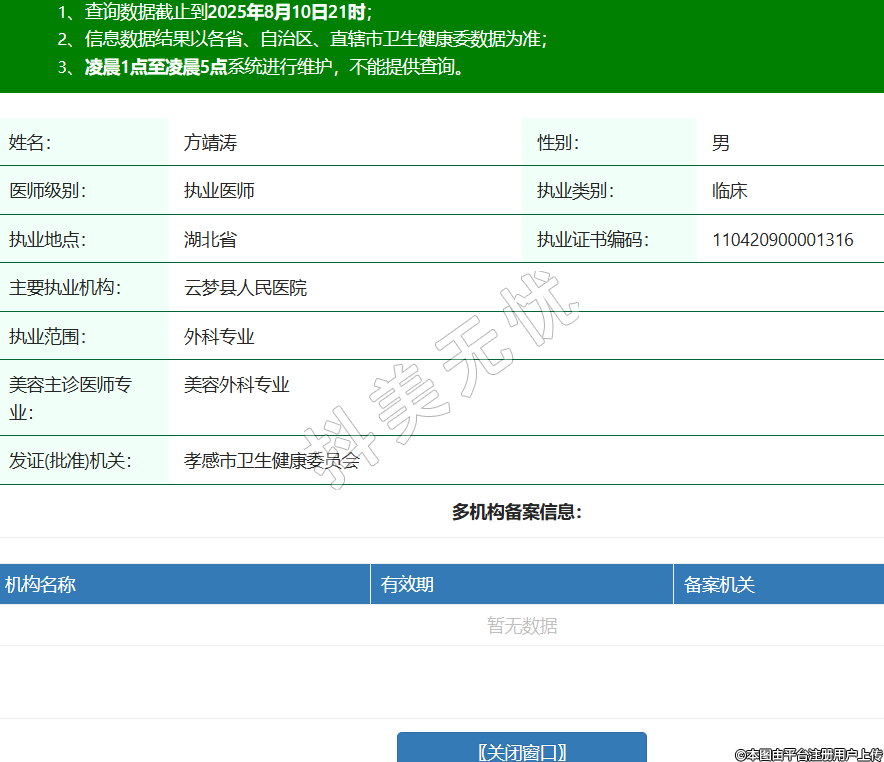The height and width of the screenshot is (762, 884).
Task: Click the 主要执业机构 field label
Action: [x=65, y=288]
